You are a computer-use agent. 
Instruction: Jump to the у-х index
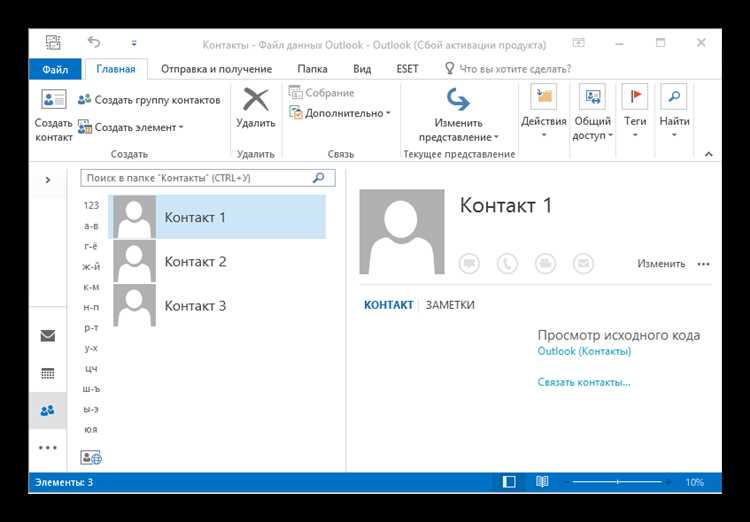coord(91,348)
